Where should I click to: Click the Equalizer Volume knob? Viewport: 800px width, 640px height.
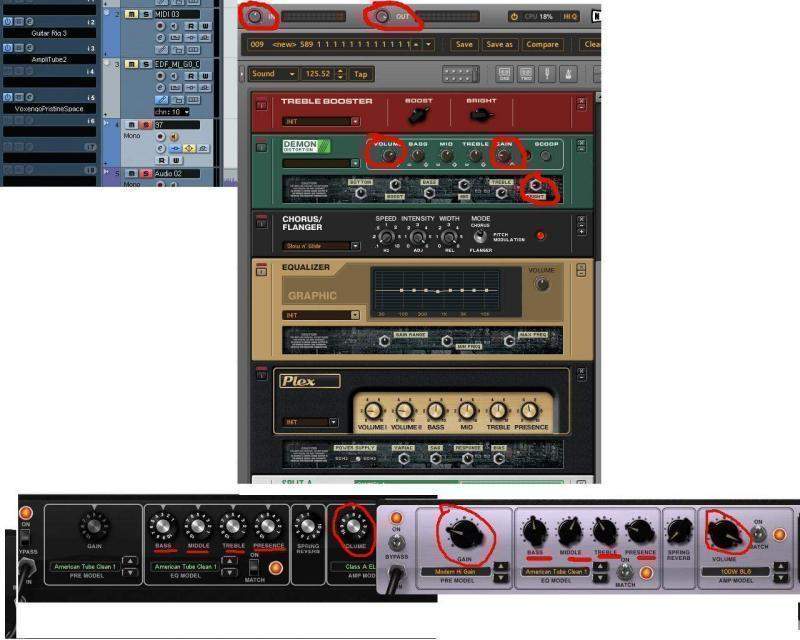tap(542, 284)
